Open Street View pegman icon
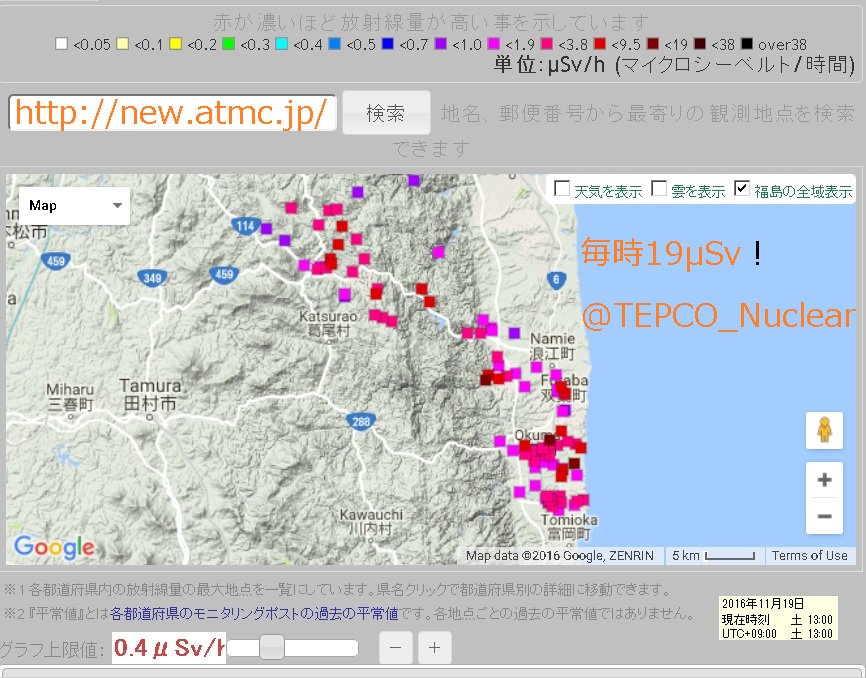The image size is (866, 678). [824, 430]
